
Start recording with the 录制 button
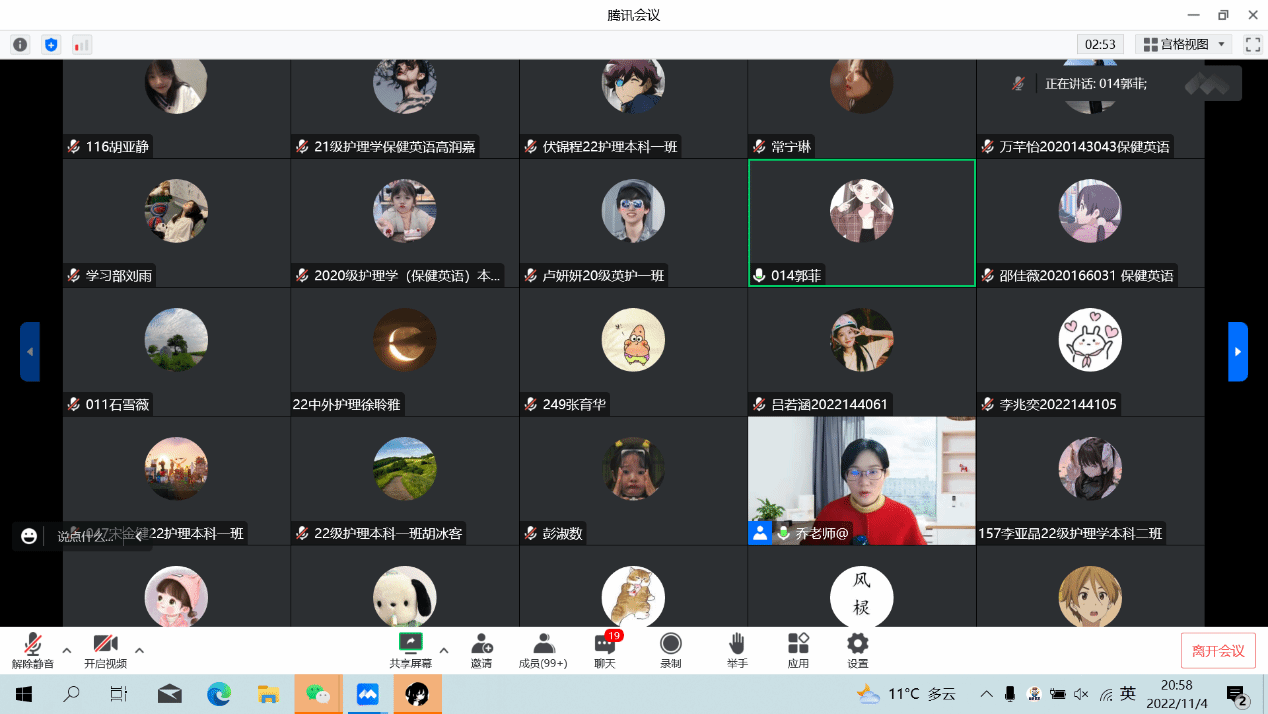(671, 649)
